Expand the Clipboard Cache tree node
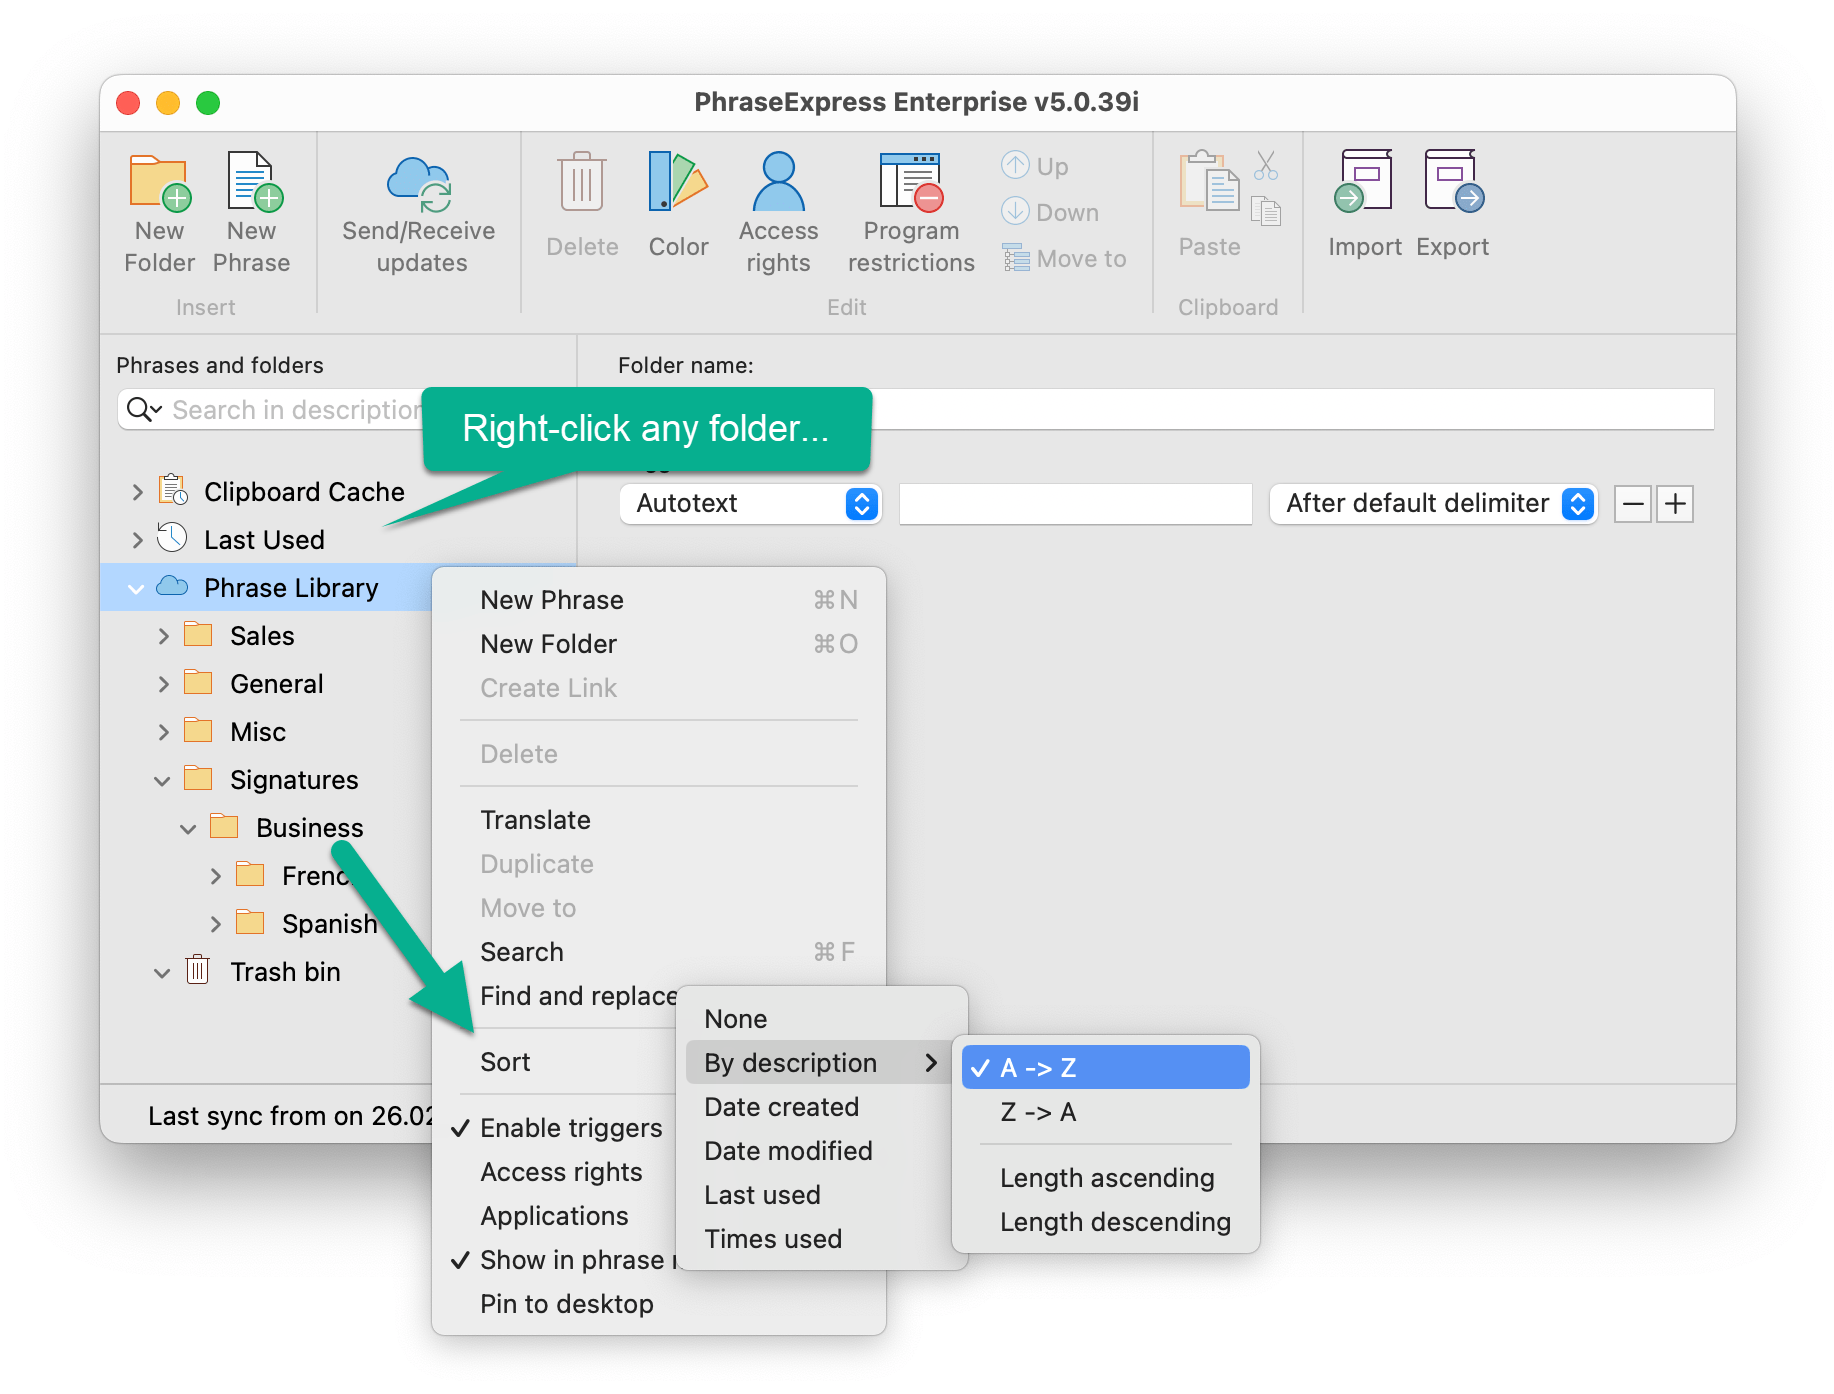The width and height of the screenshot is (1834, 1394). [138, 492]
